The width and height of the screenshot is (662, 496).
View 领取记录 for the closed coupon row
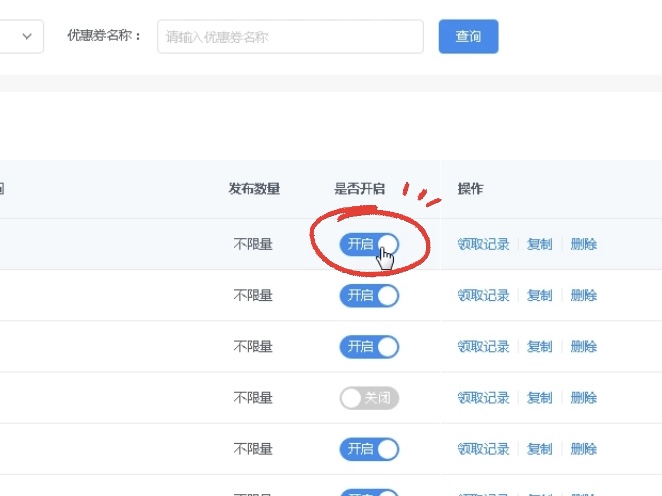[x=483, y=398]
